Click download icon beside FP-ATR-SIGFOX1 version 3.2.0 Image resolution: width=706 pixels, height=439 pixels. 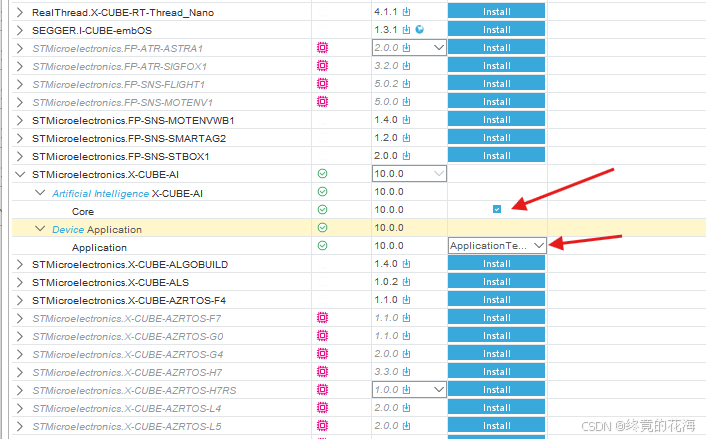tap(407, 66)
